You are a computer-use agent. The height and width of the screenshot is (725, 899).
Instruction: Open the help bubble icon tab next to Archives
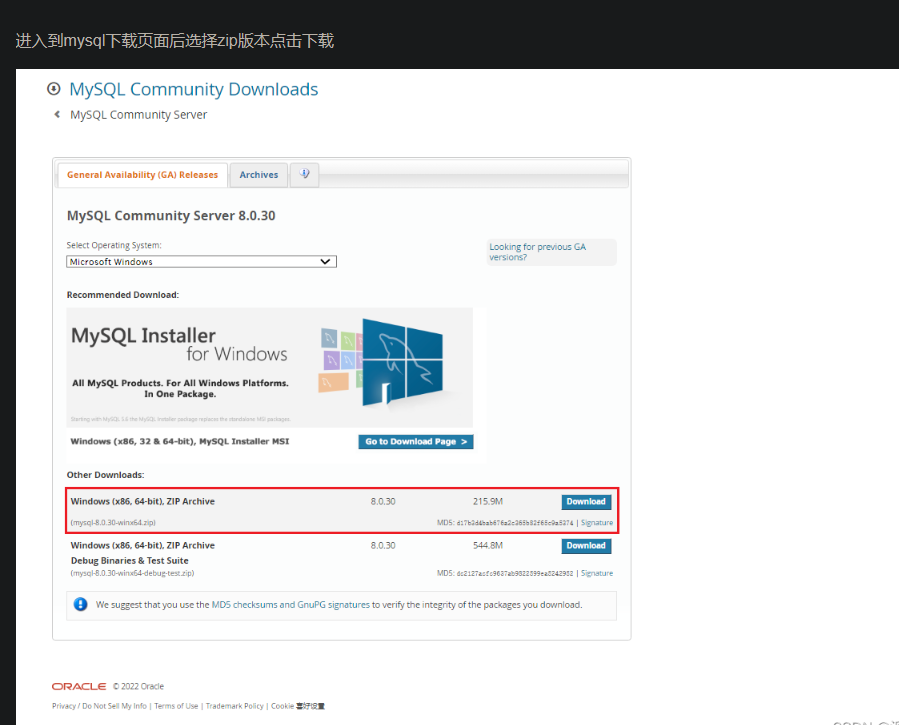pos(304,174)
